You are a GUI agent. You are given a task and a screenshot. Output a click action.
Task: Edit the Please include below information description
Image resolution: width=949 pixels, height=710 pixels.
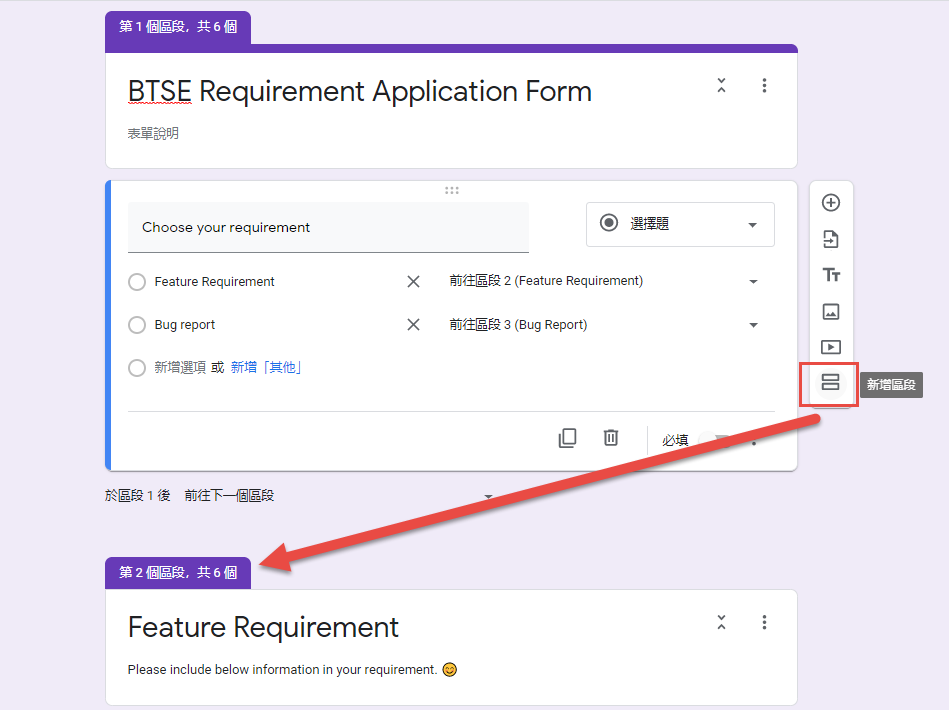tap(292, 669)
